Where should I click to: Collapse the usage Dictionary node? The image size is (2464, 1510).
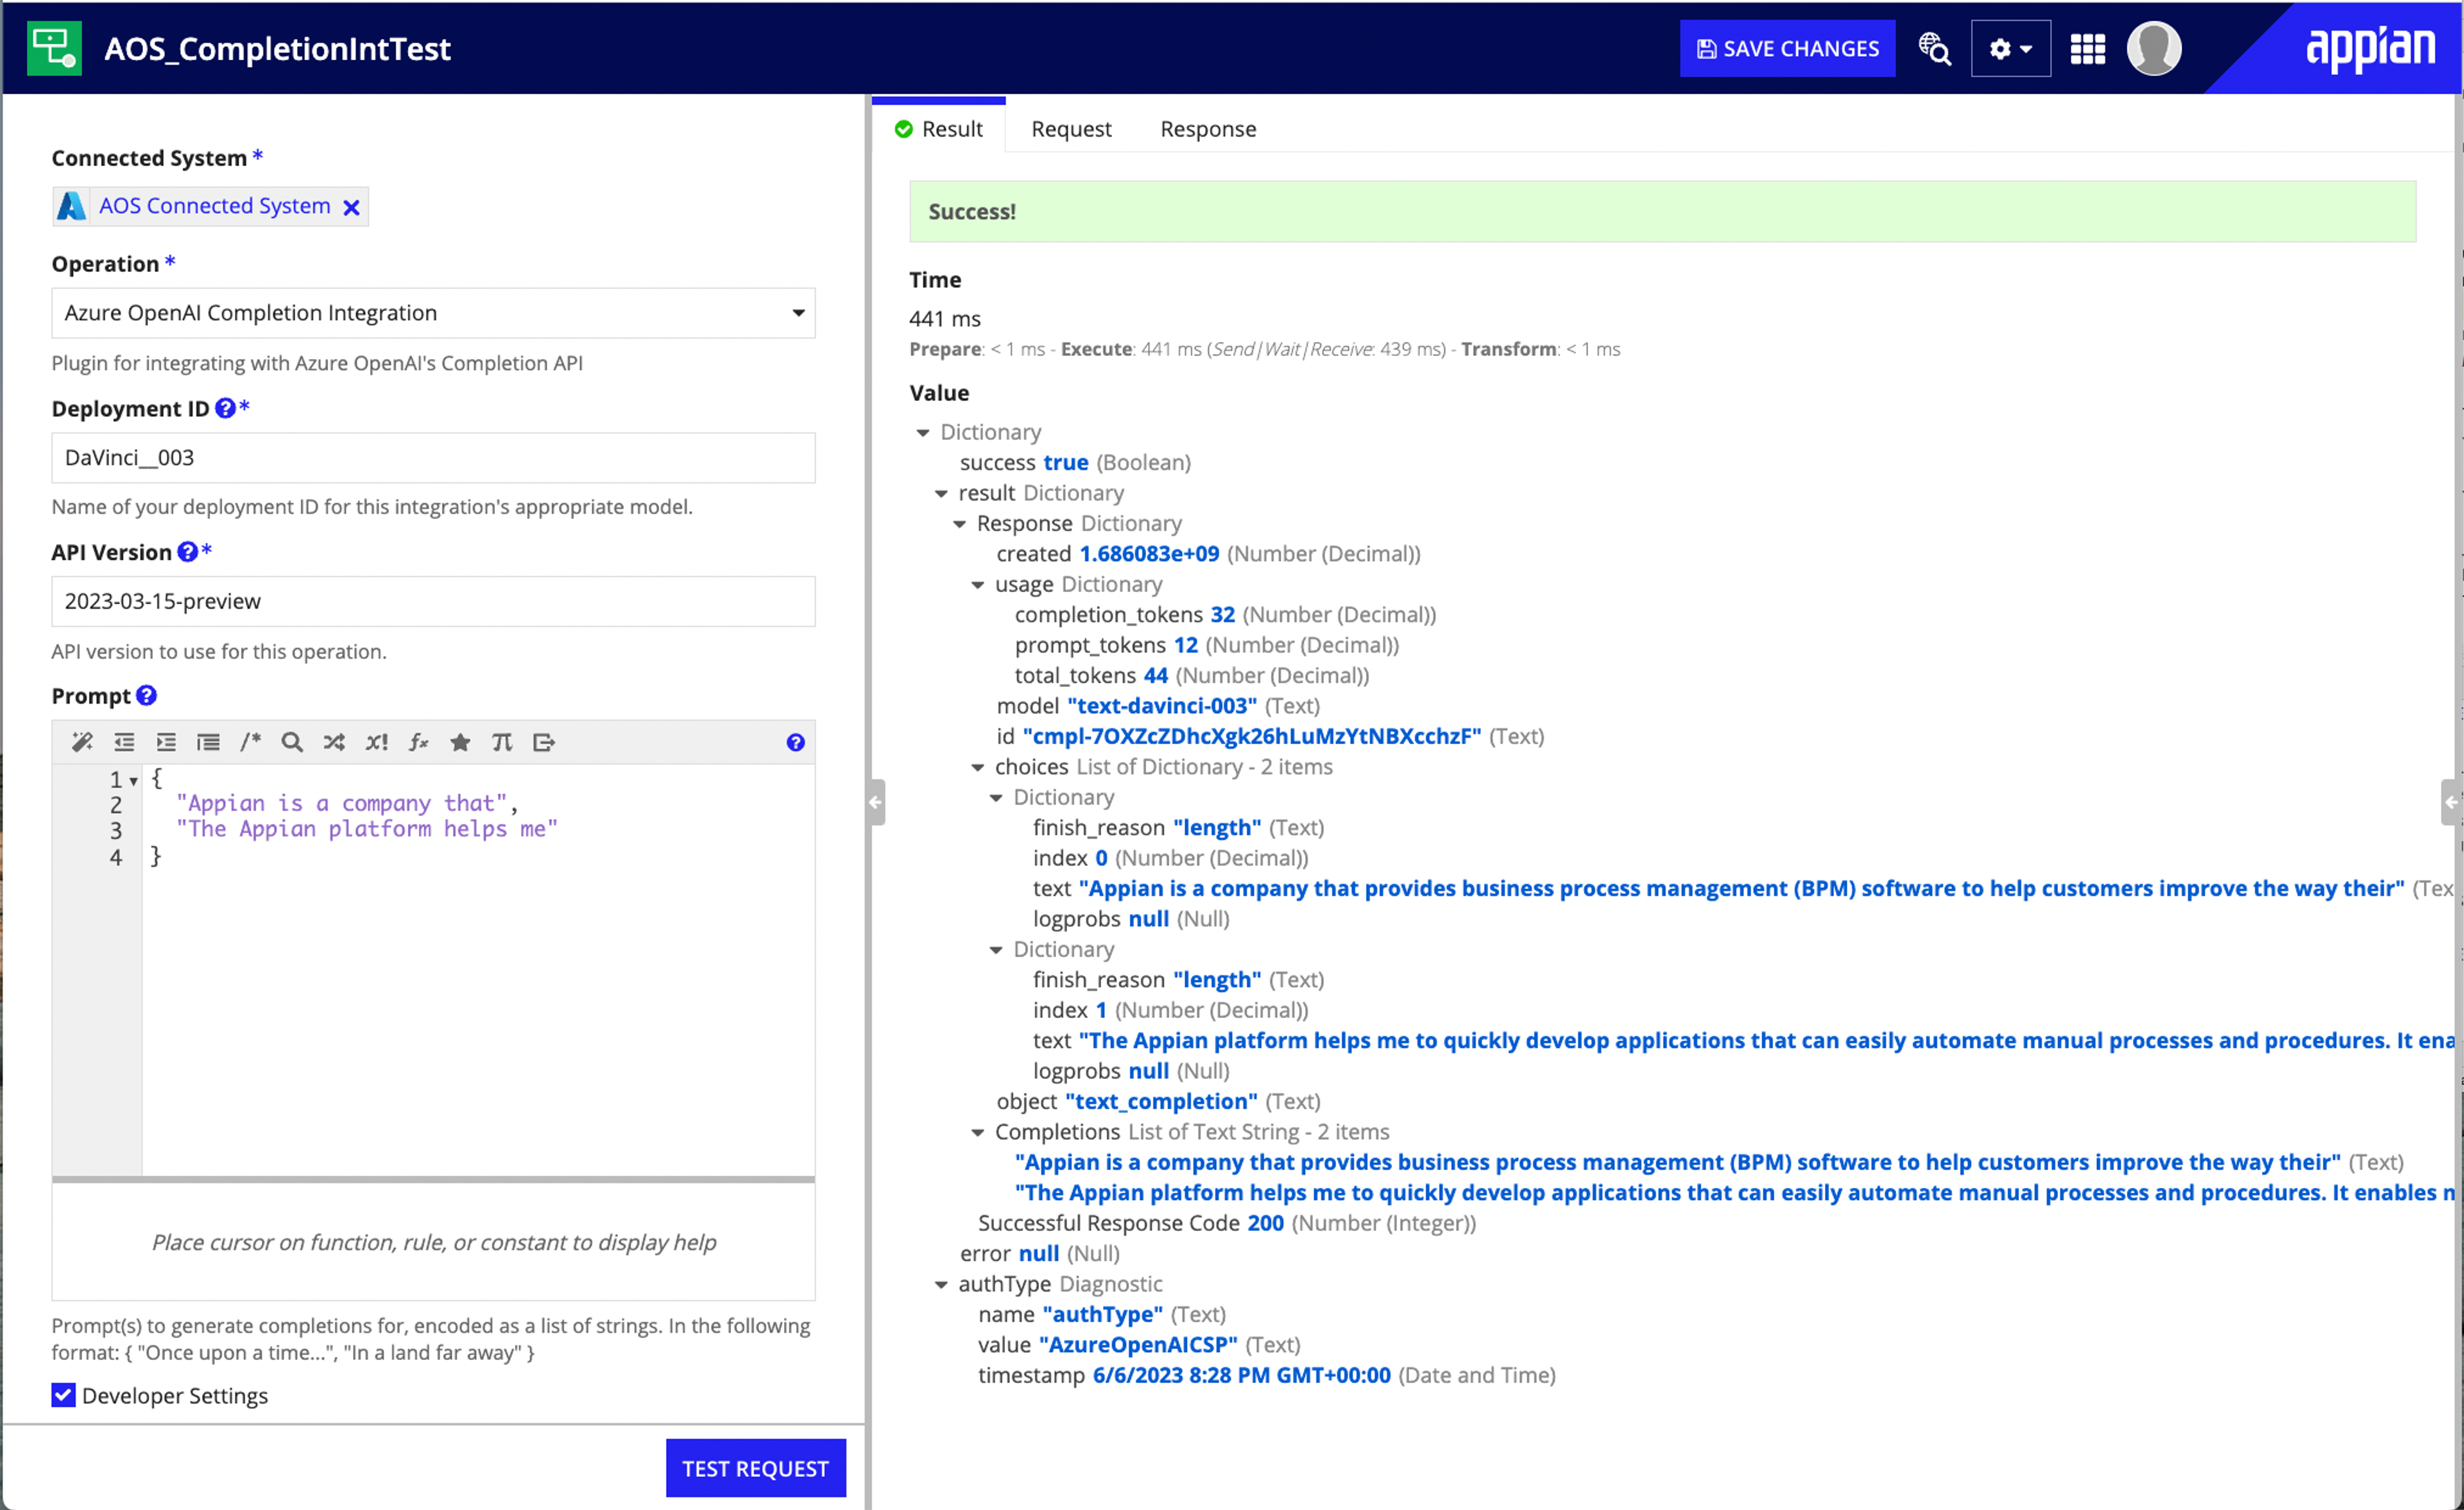[x=977, y=585]
